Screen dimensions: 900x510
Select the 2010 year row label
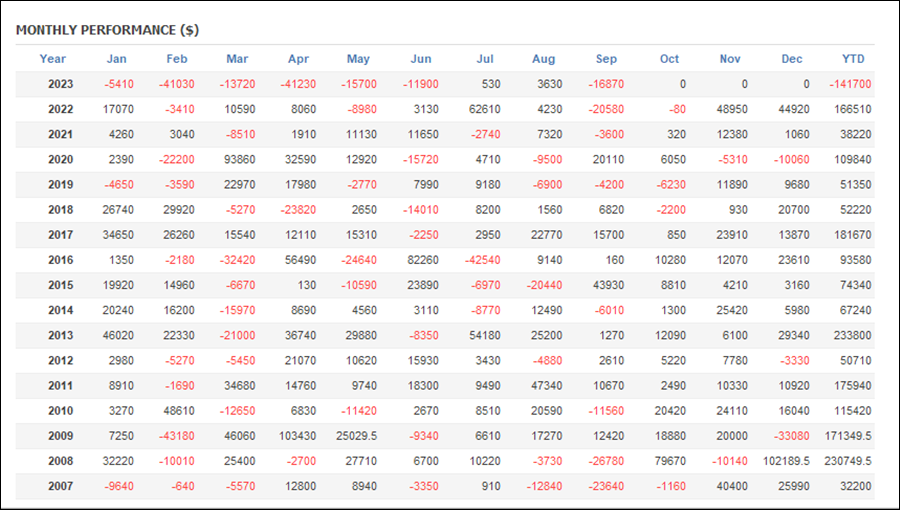(60, 411)
